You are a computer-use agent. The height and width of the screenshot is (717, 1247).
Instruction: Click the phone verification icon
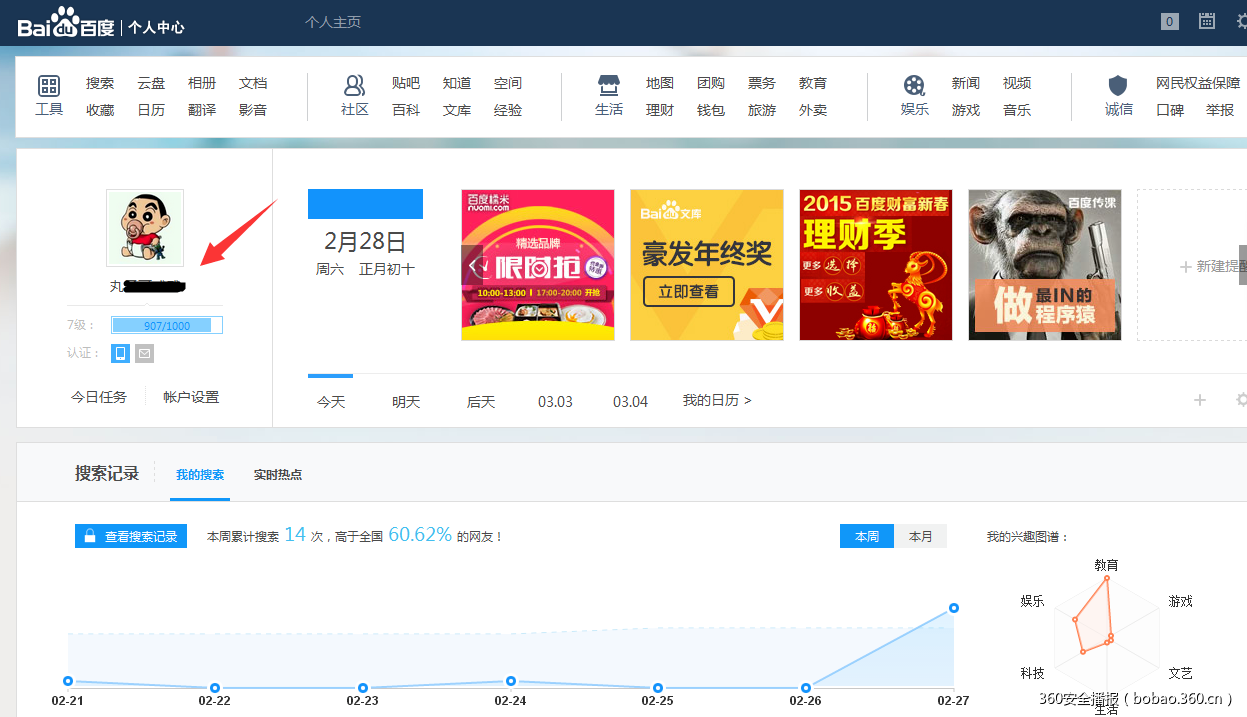pos(120,353)
